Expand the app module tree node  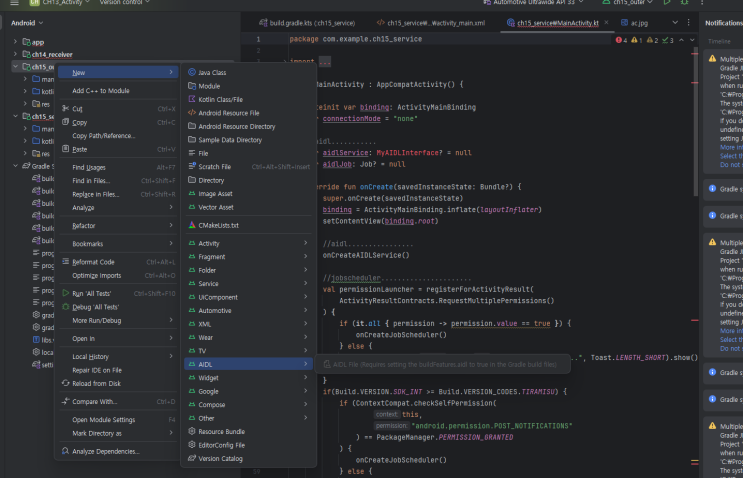coord(16,42)
